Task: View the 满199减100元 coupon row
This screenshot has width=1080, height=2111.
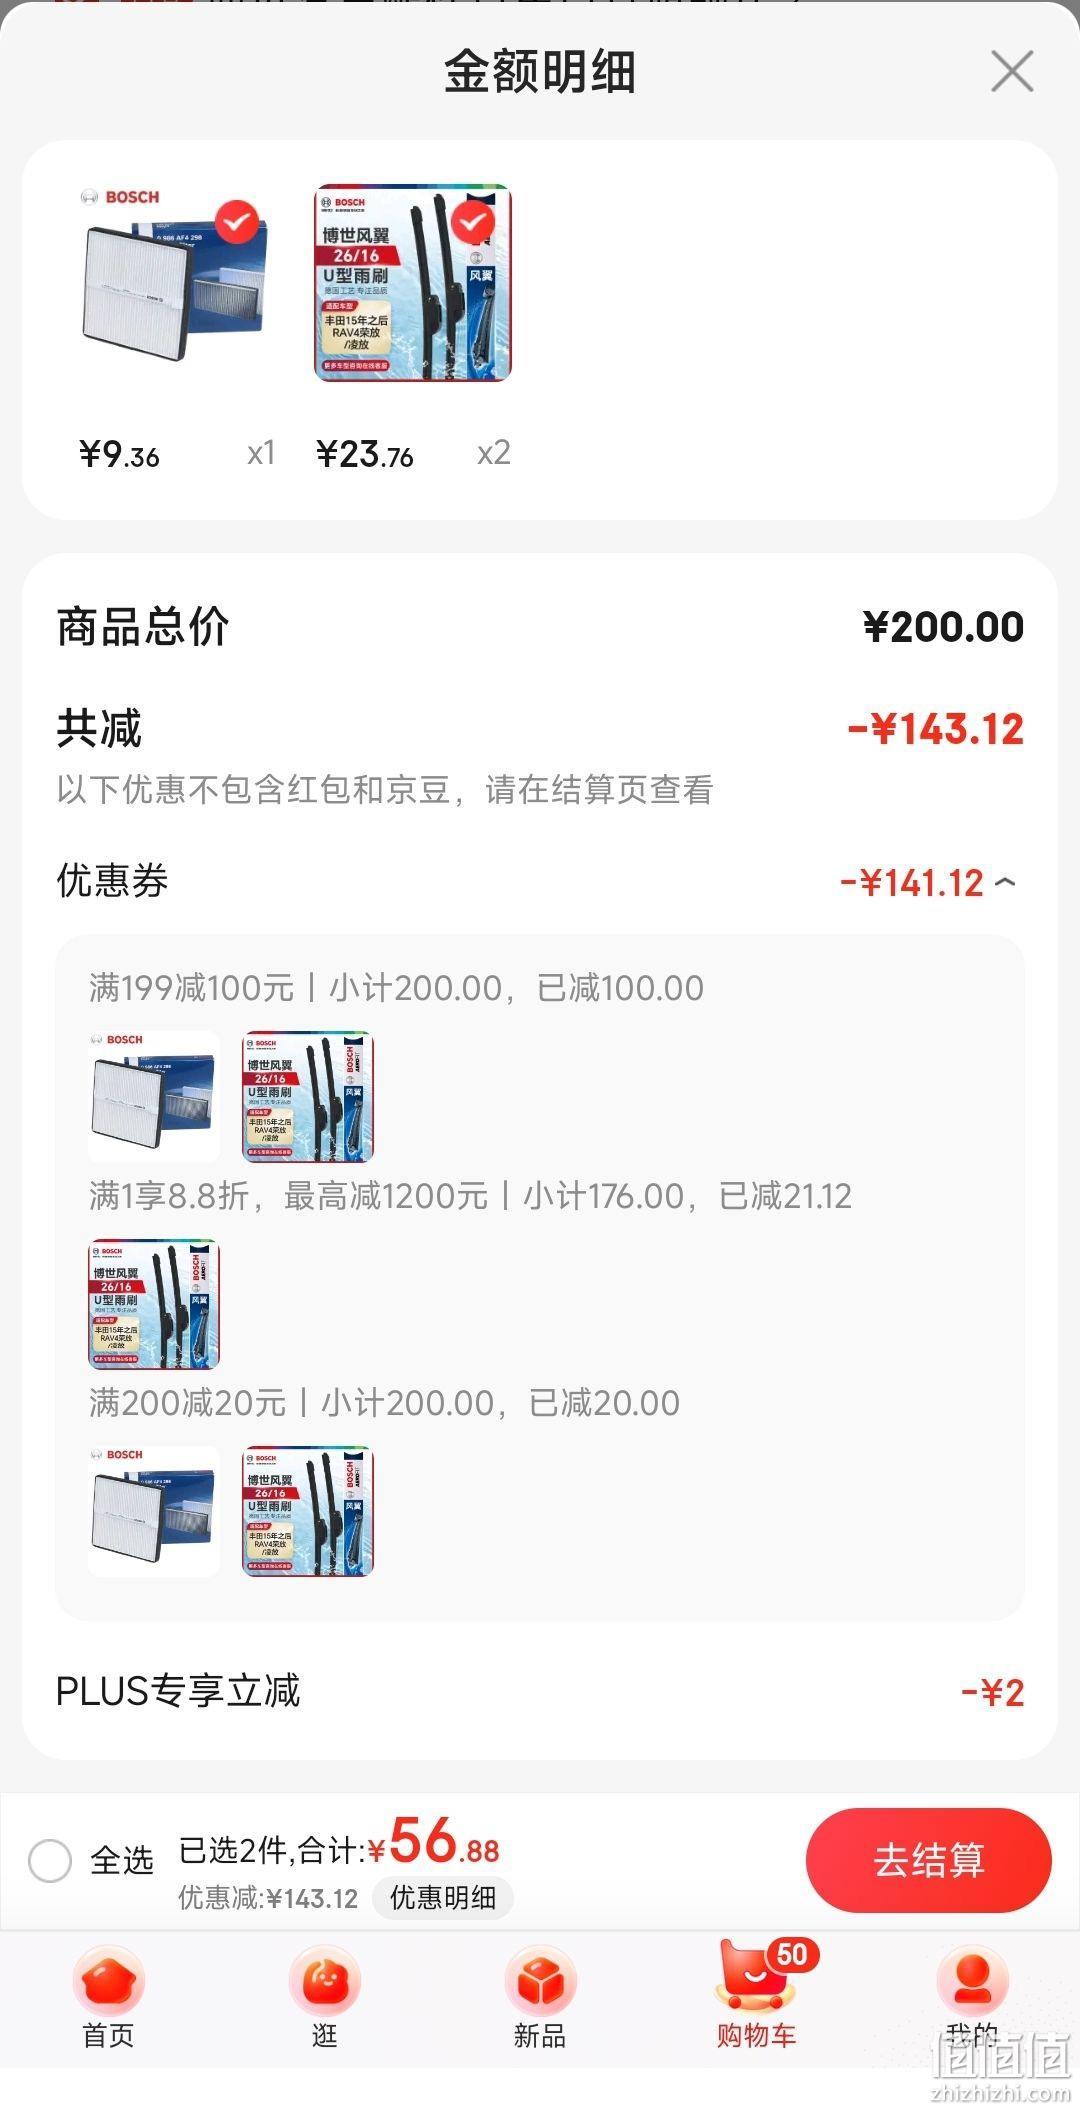Action: click(x=396, y=988)
